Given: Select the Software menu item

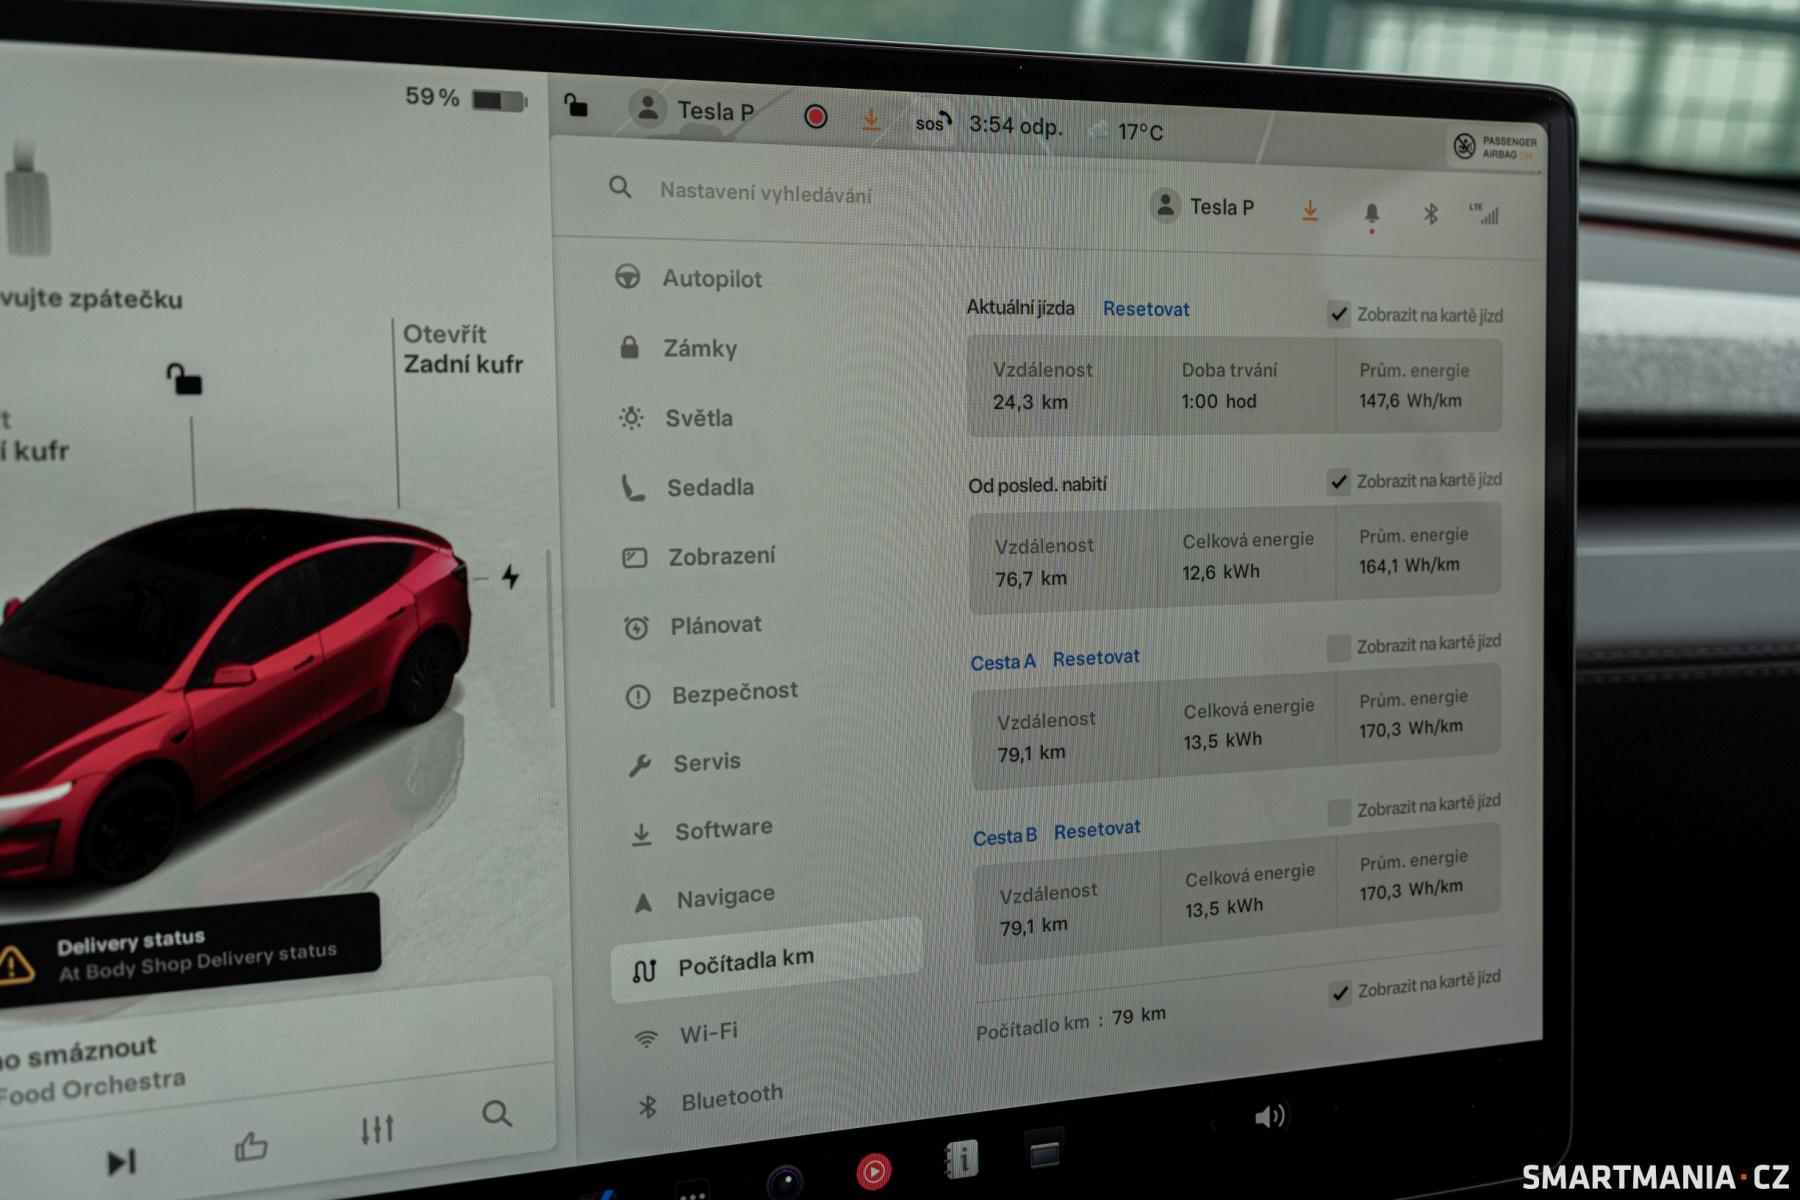Looking at the screenshot, I should 722,829.
